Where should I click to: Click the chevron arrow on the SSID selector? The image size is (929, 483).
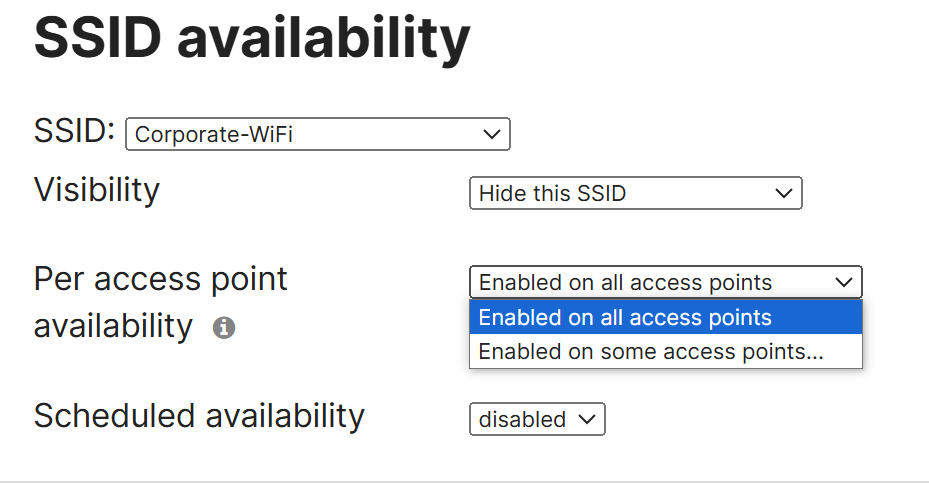coord(492,135)
